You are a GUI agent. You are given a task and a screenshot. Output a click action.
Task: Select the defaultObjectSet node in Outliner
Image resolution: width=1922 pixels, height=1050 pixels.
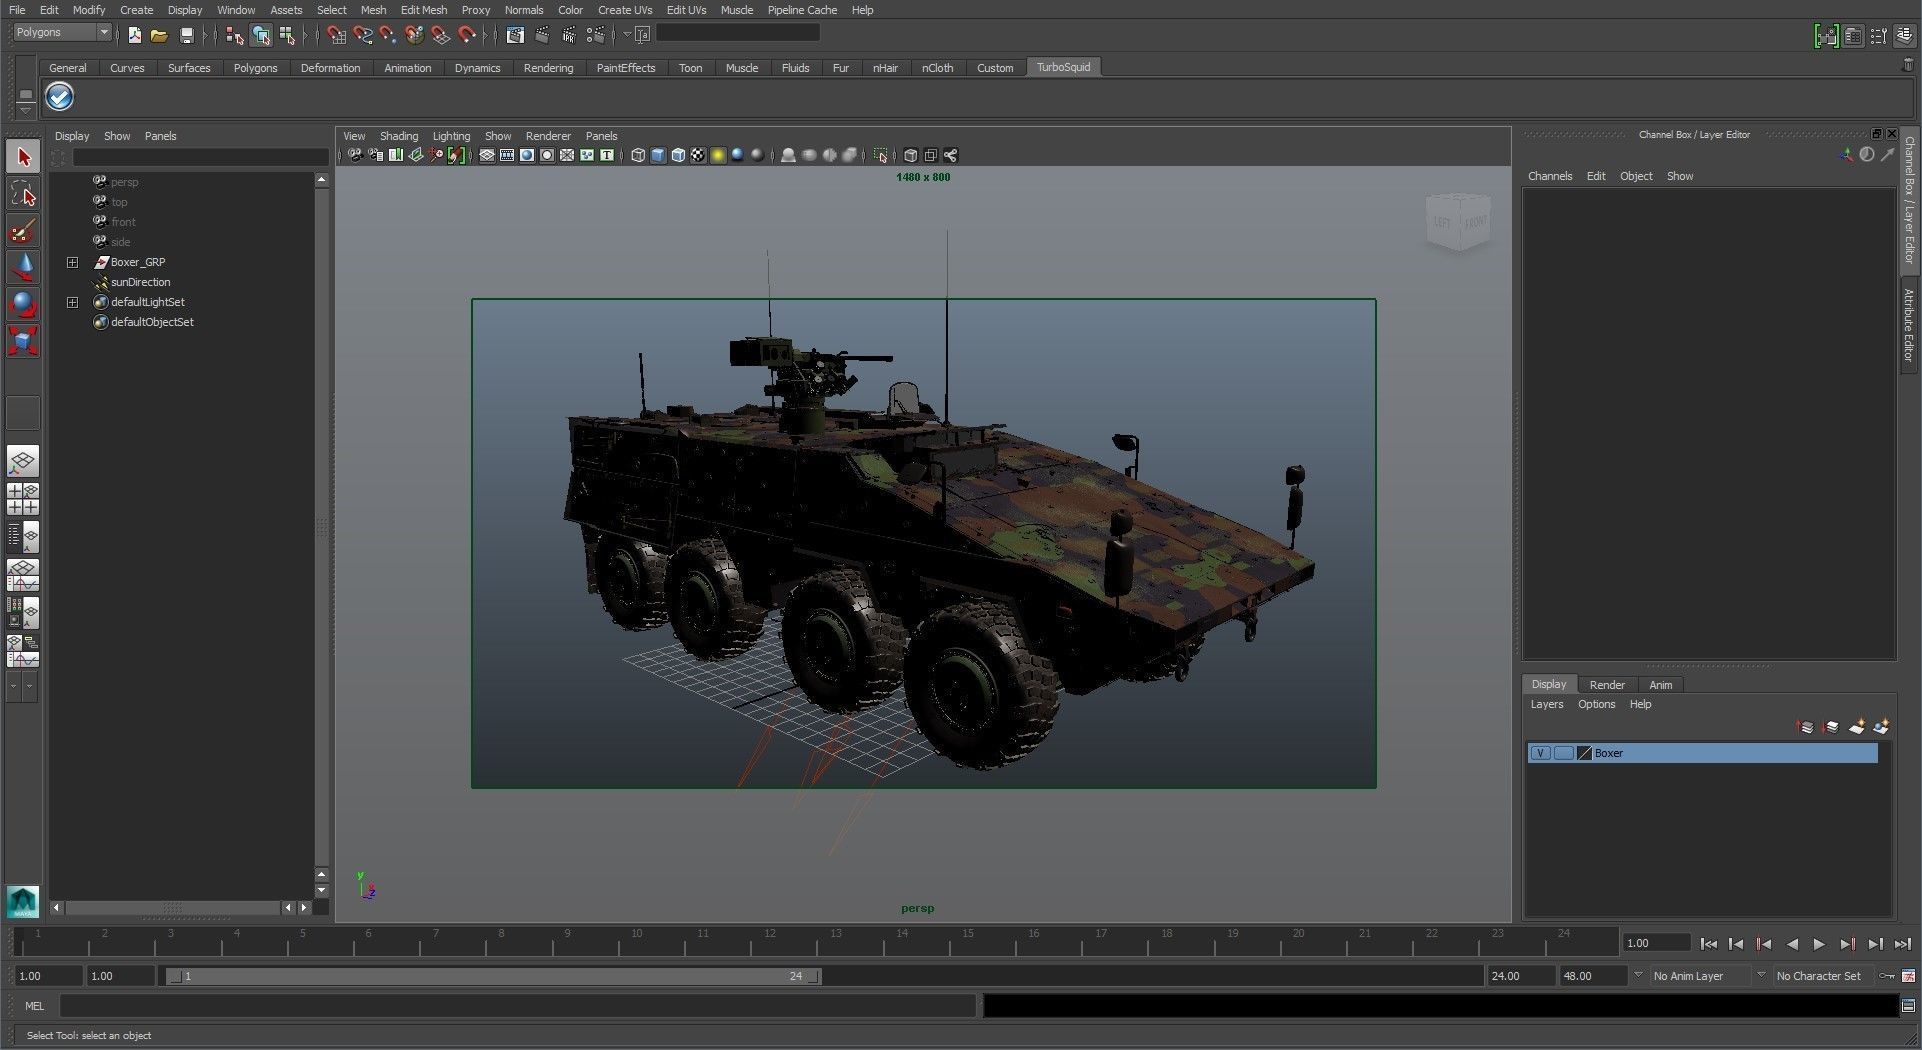tap(152, 322)
